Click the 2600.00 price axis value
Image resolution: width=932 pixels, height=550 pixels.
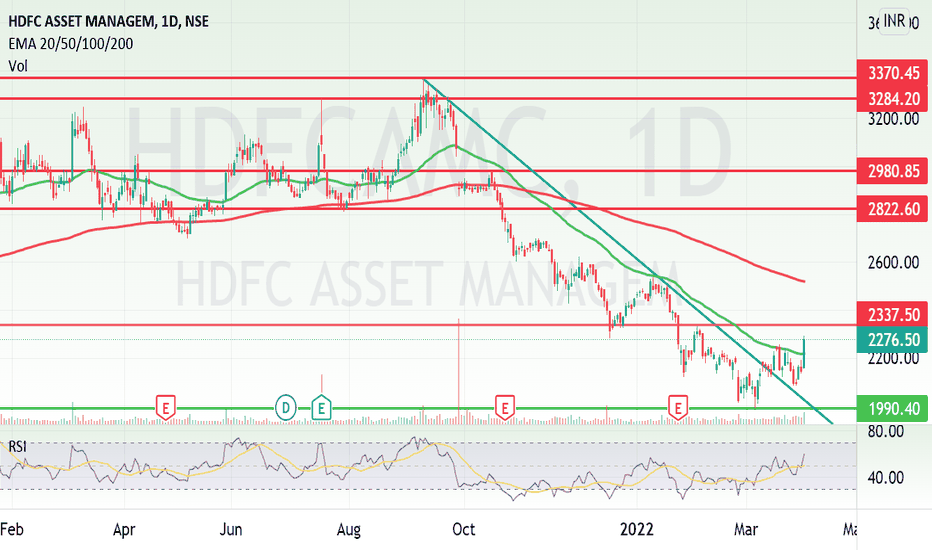pos(893,262)
